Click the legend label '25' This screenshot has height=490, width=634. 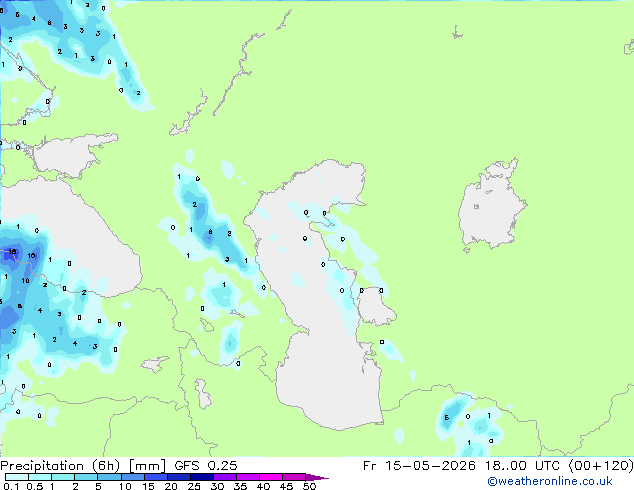[x=194, y=486]
